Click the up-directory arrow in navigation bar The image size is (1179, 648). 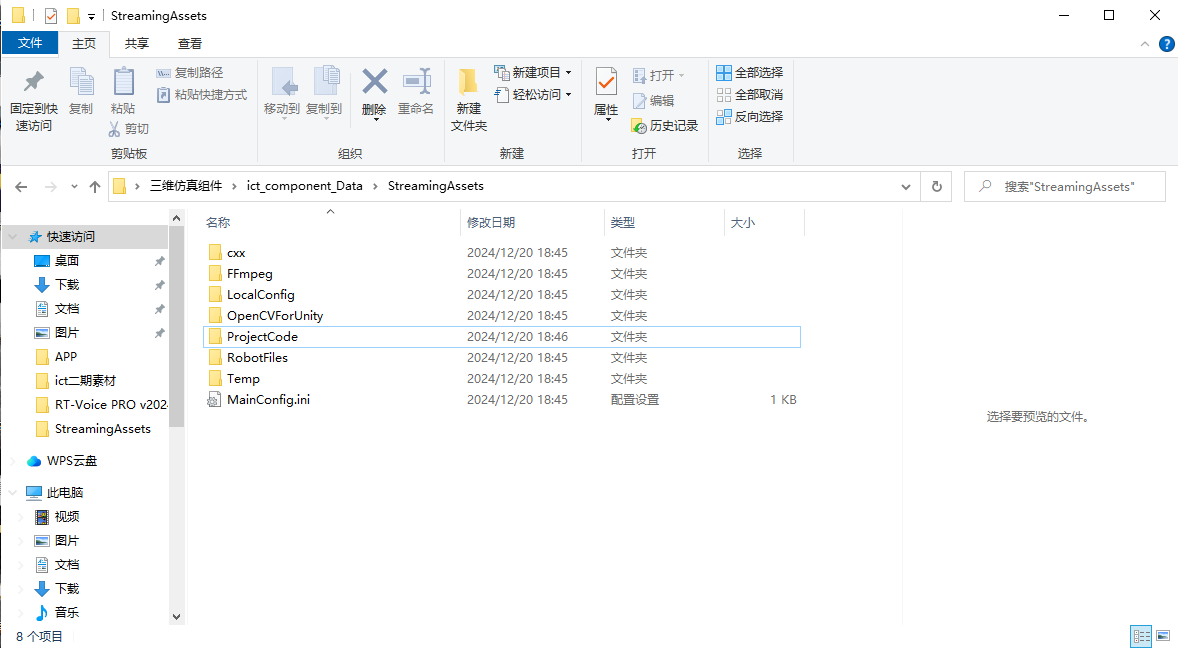point(95,187)
